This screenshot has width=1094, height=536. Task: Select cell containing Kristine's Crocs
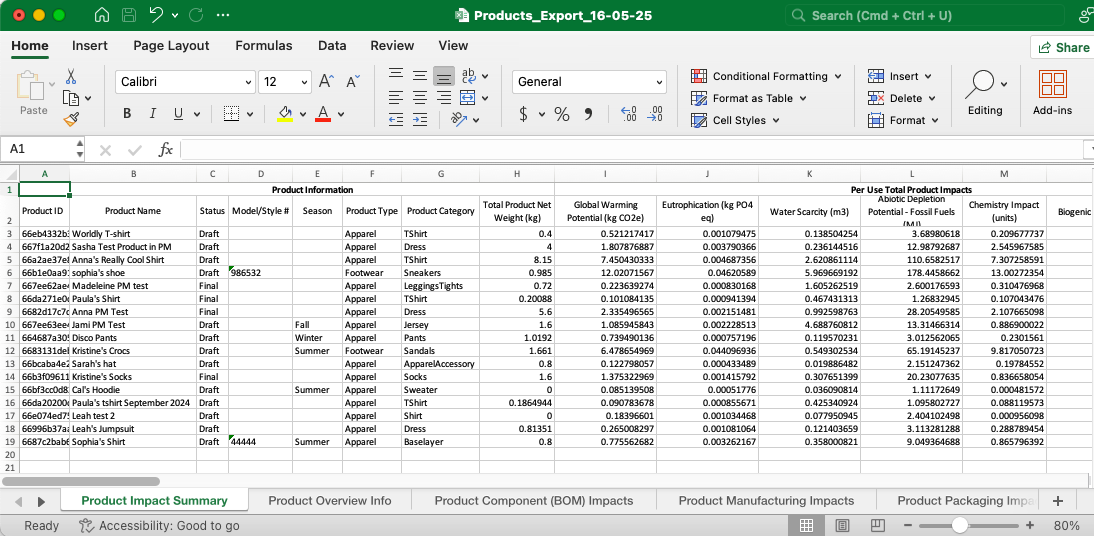pyautogui.click(x=133, y=350)
